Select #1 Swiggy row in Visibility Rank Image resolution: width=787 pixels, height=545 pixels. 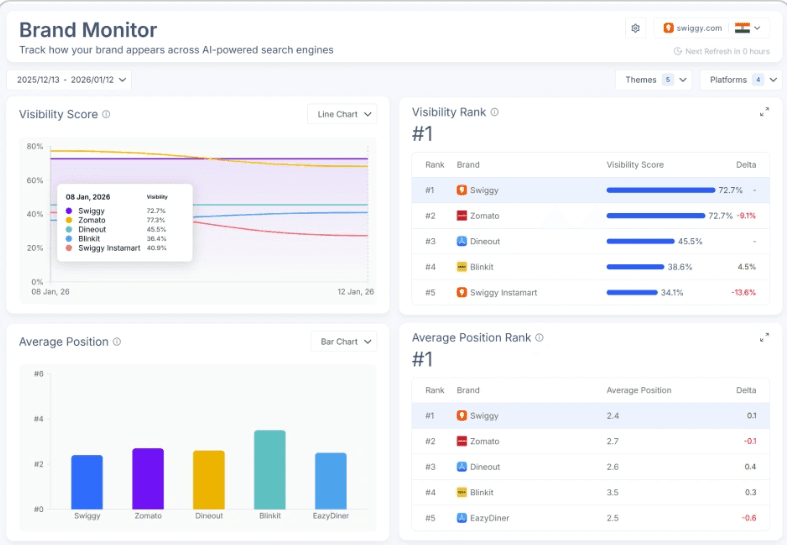point(590,190)
